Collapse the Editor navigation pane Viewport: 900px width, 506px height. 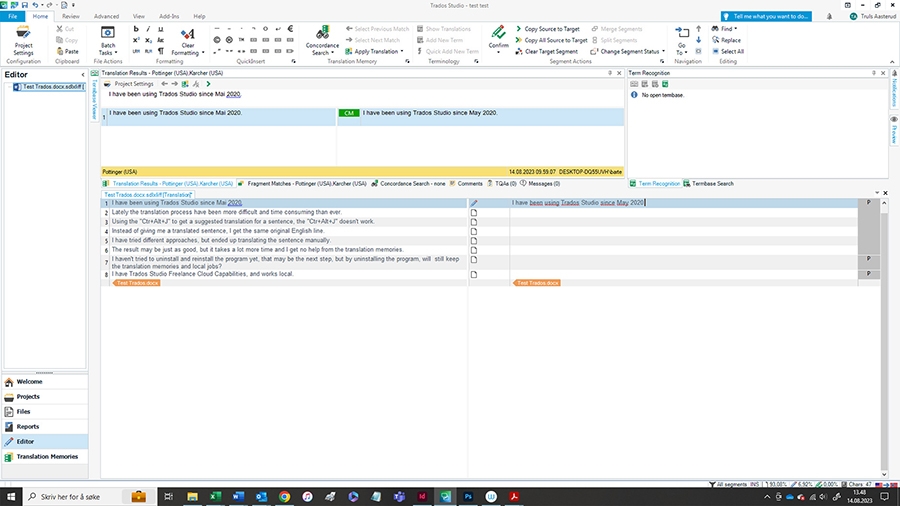coord(83,75)
